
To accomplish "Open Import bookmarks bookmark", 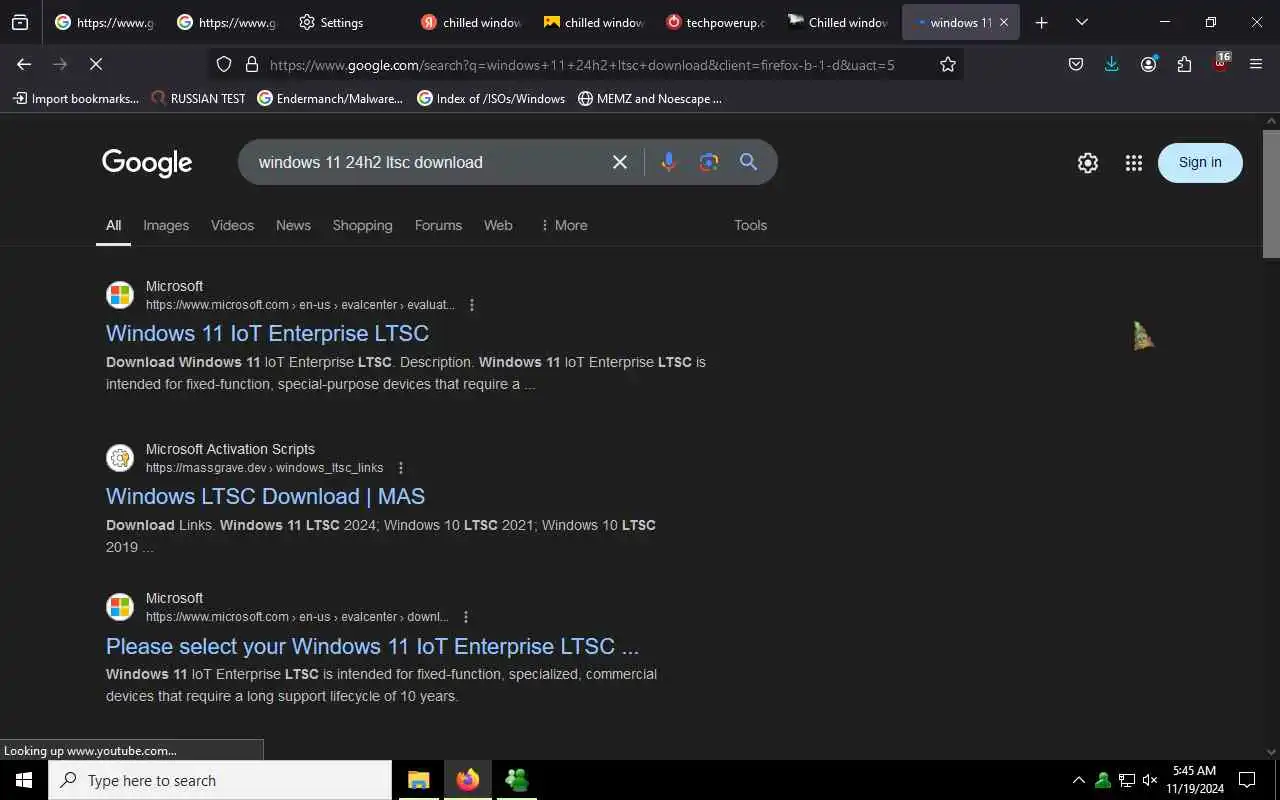I will [x=76, y=98].
